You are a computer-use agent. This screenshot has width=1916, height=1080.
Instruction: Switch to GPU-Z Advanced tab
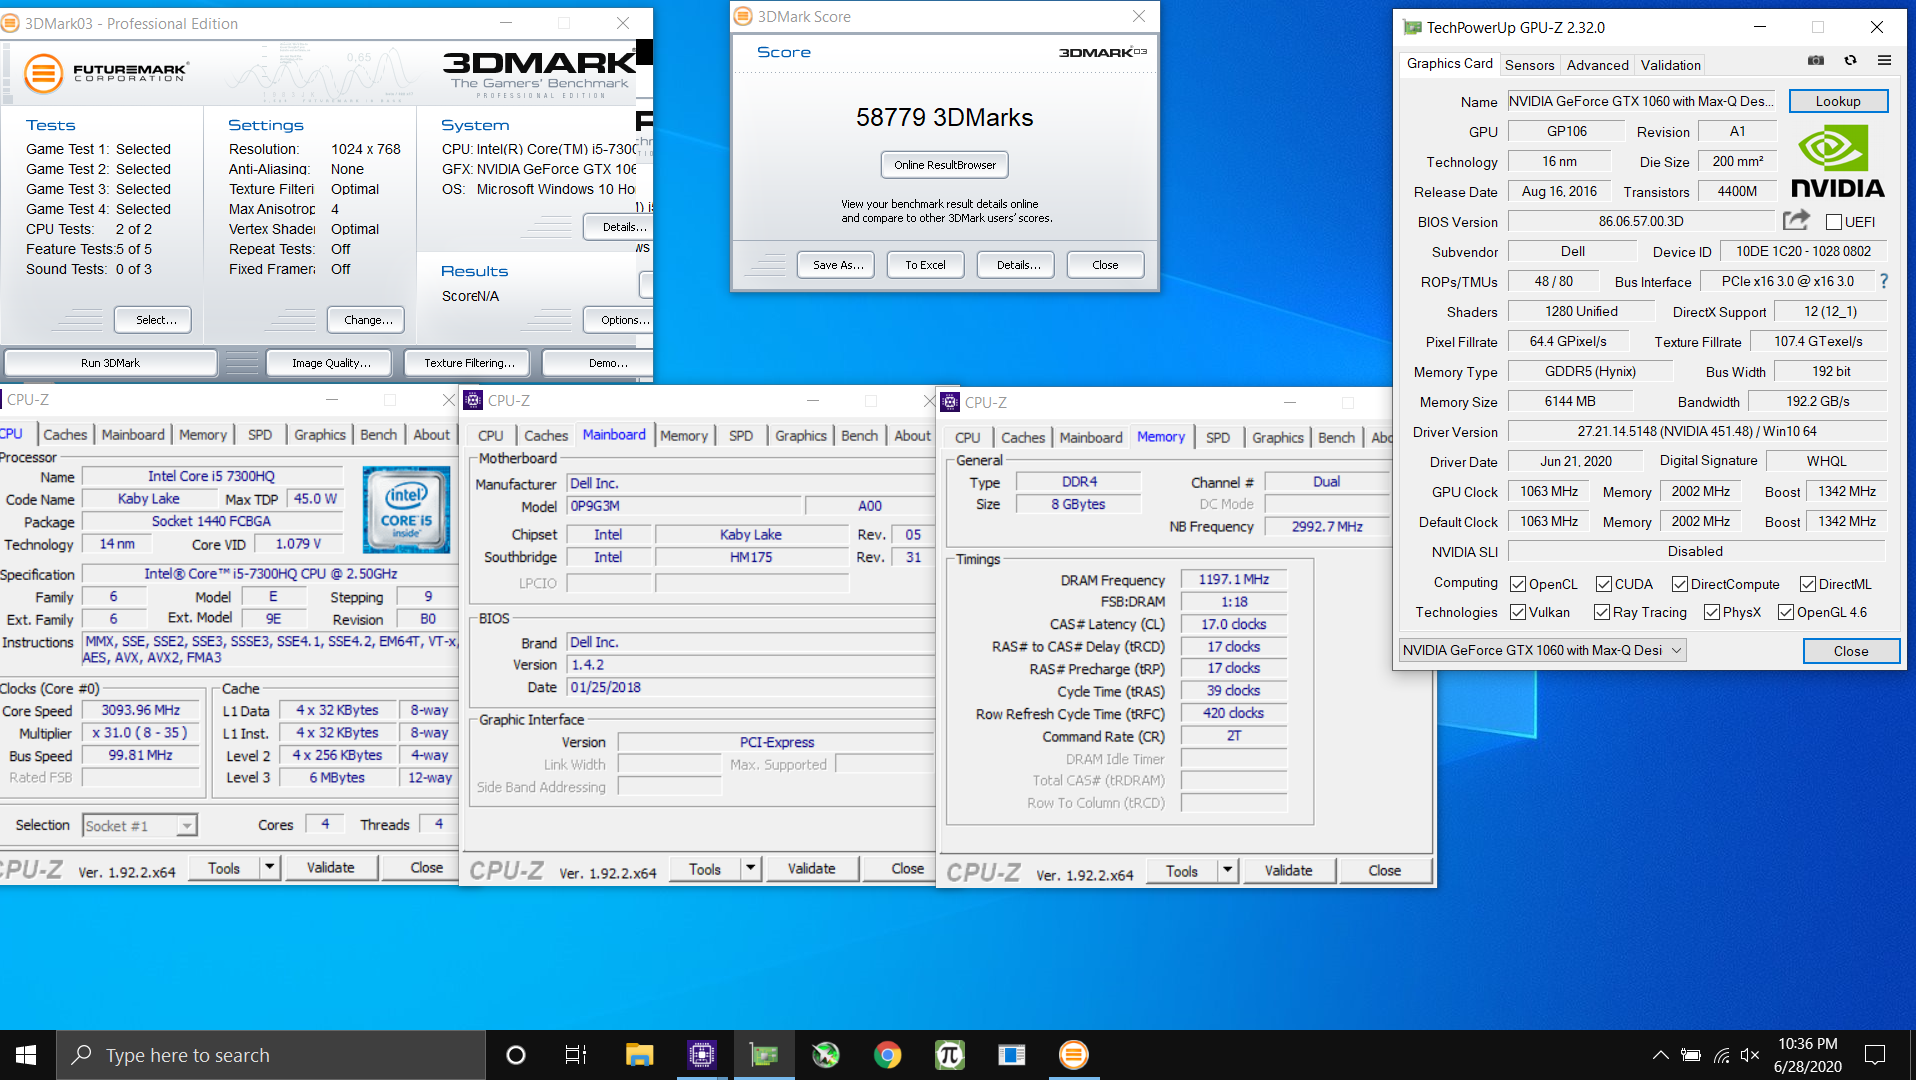(x=1597, y=65)
